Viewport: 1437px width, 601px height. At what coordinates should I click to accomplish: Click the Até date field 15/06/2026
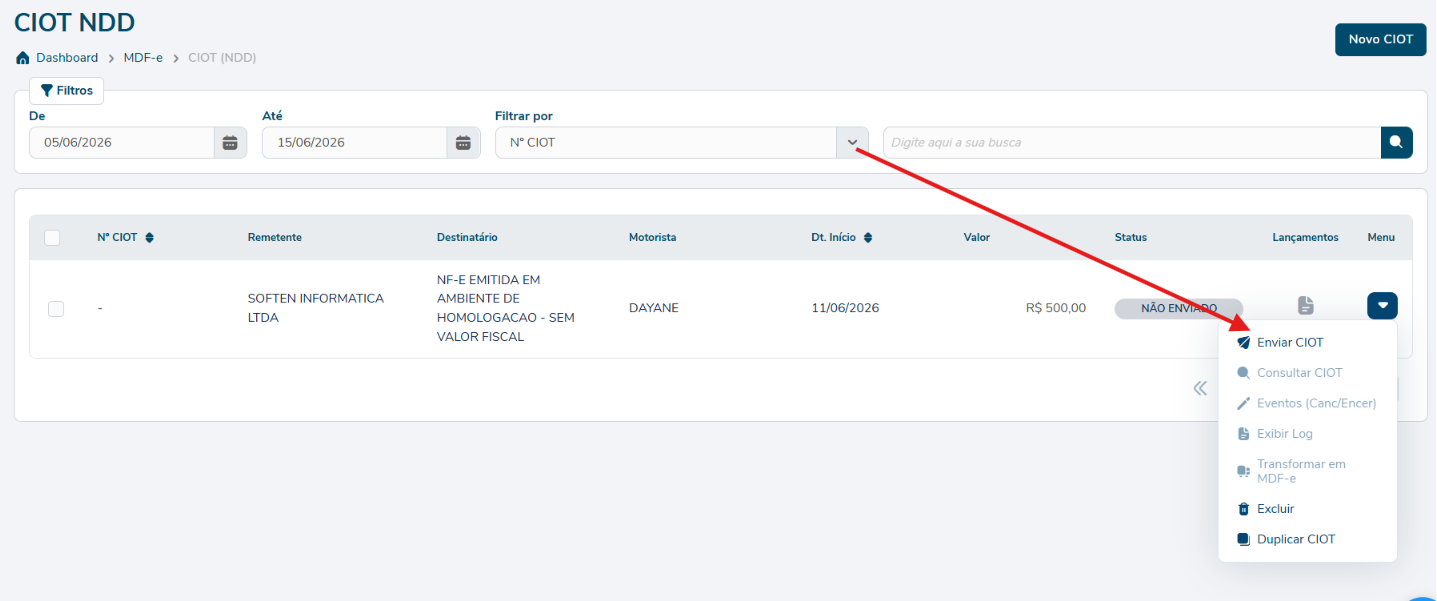pyautogui.click(x=354, y=143)
